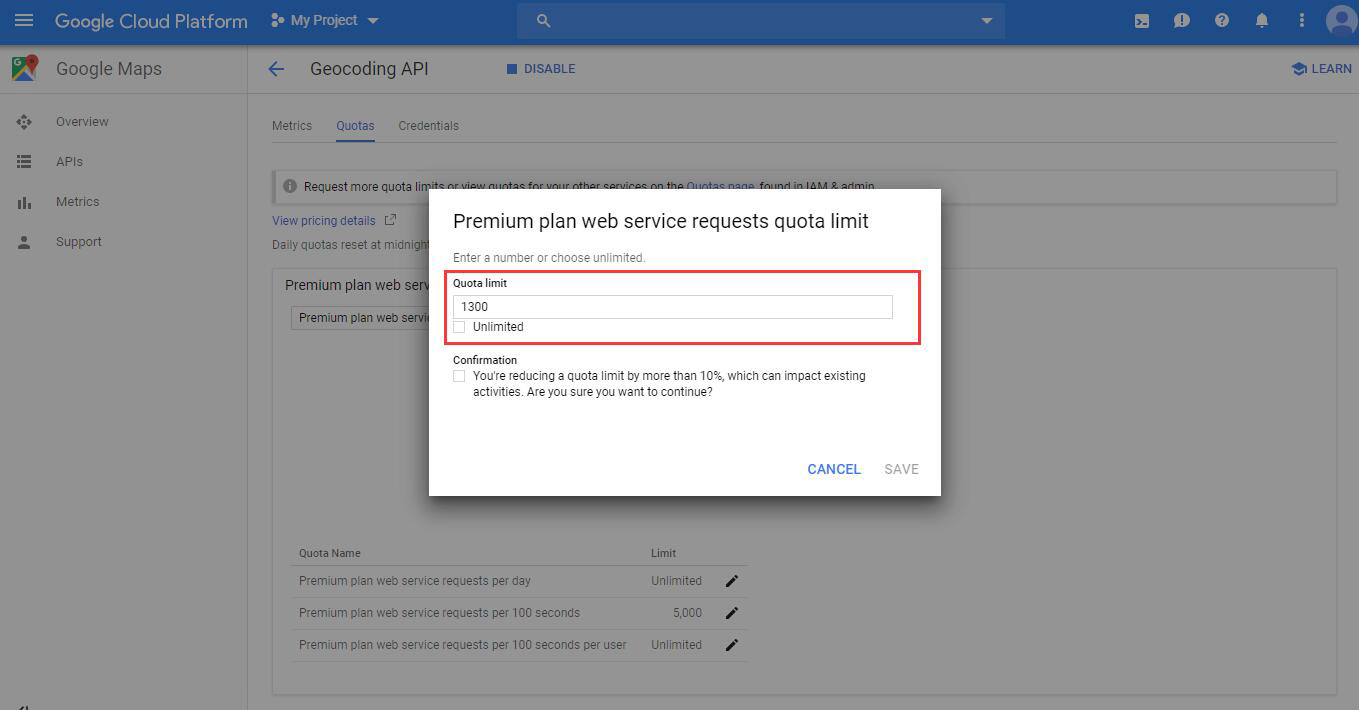Viewport: 1359px width, 710px height.
Task: Select the Premium plan requests per day row text
Action: pos(415,581)
